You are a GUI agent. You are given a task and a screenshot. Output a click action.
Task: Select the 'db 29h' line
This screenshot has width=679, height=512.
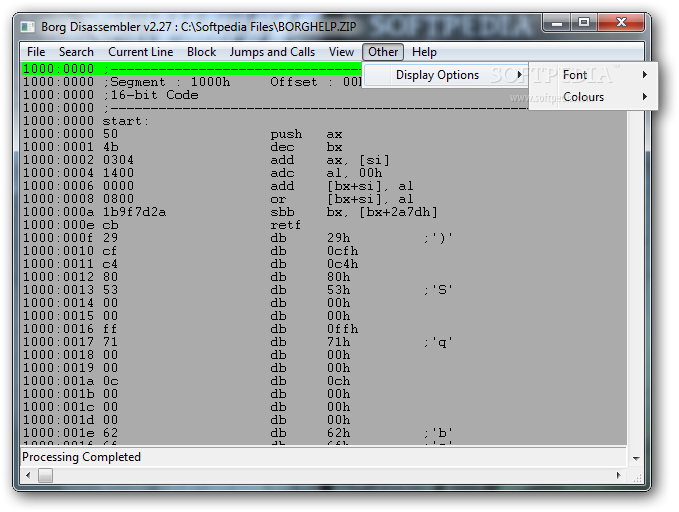324,238
